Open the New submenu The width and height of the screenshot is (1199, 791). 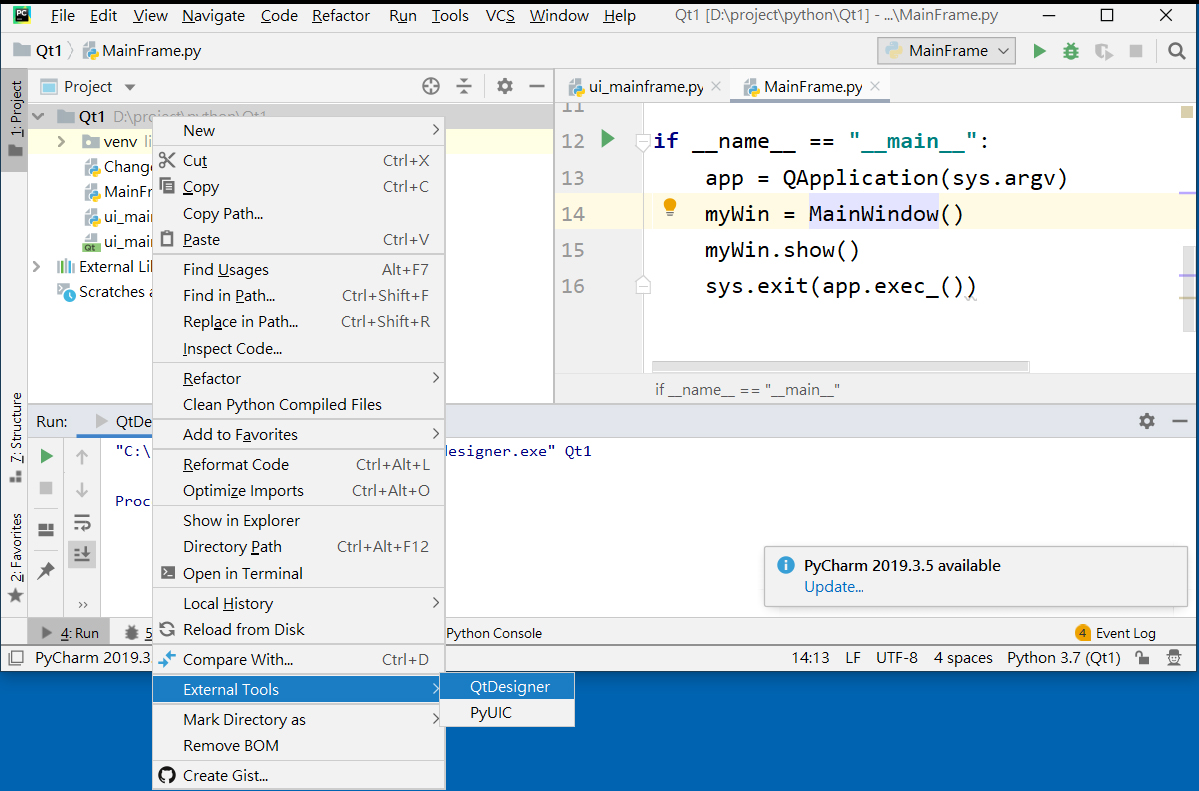(x=298, y=131)
